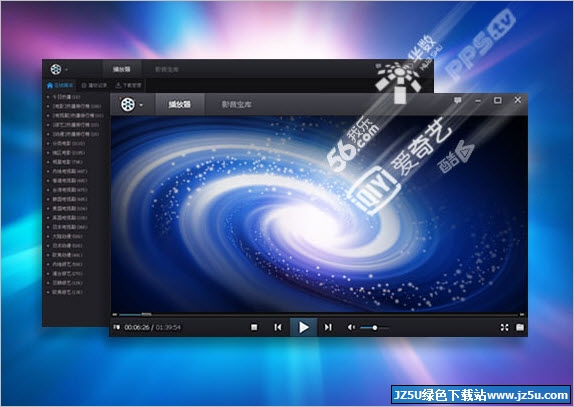Click the tiny icon at progress bar's right end
This screenshot has height=407, width=574.
(x=522, y=314)
